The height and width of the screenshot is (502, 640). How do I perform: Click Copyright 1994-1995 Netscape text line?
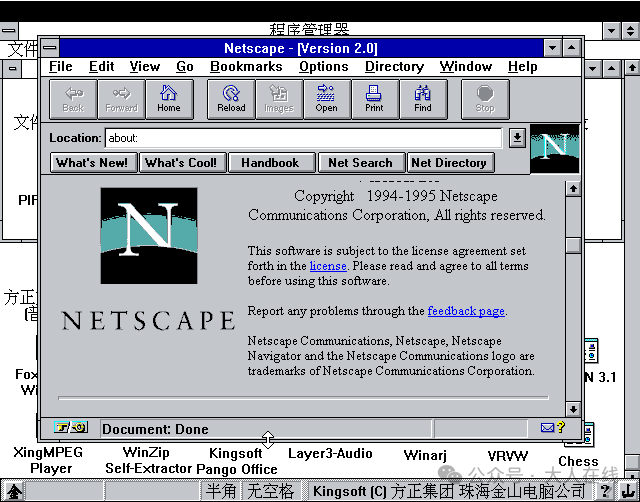[396, 196]
